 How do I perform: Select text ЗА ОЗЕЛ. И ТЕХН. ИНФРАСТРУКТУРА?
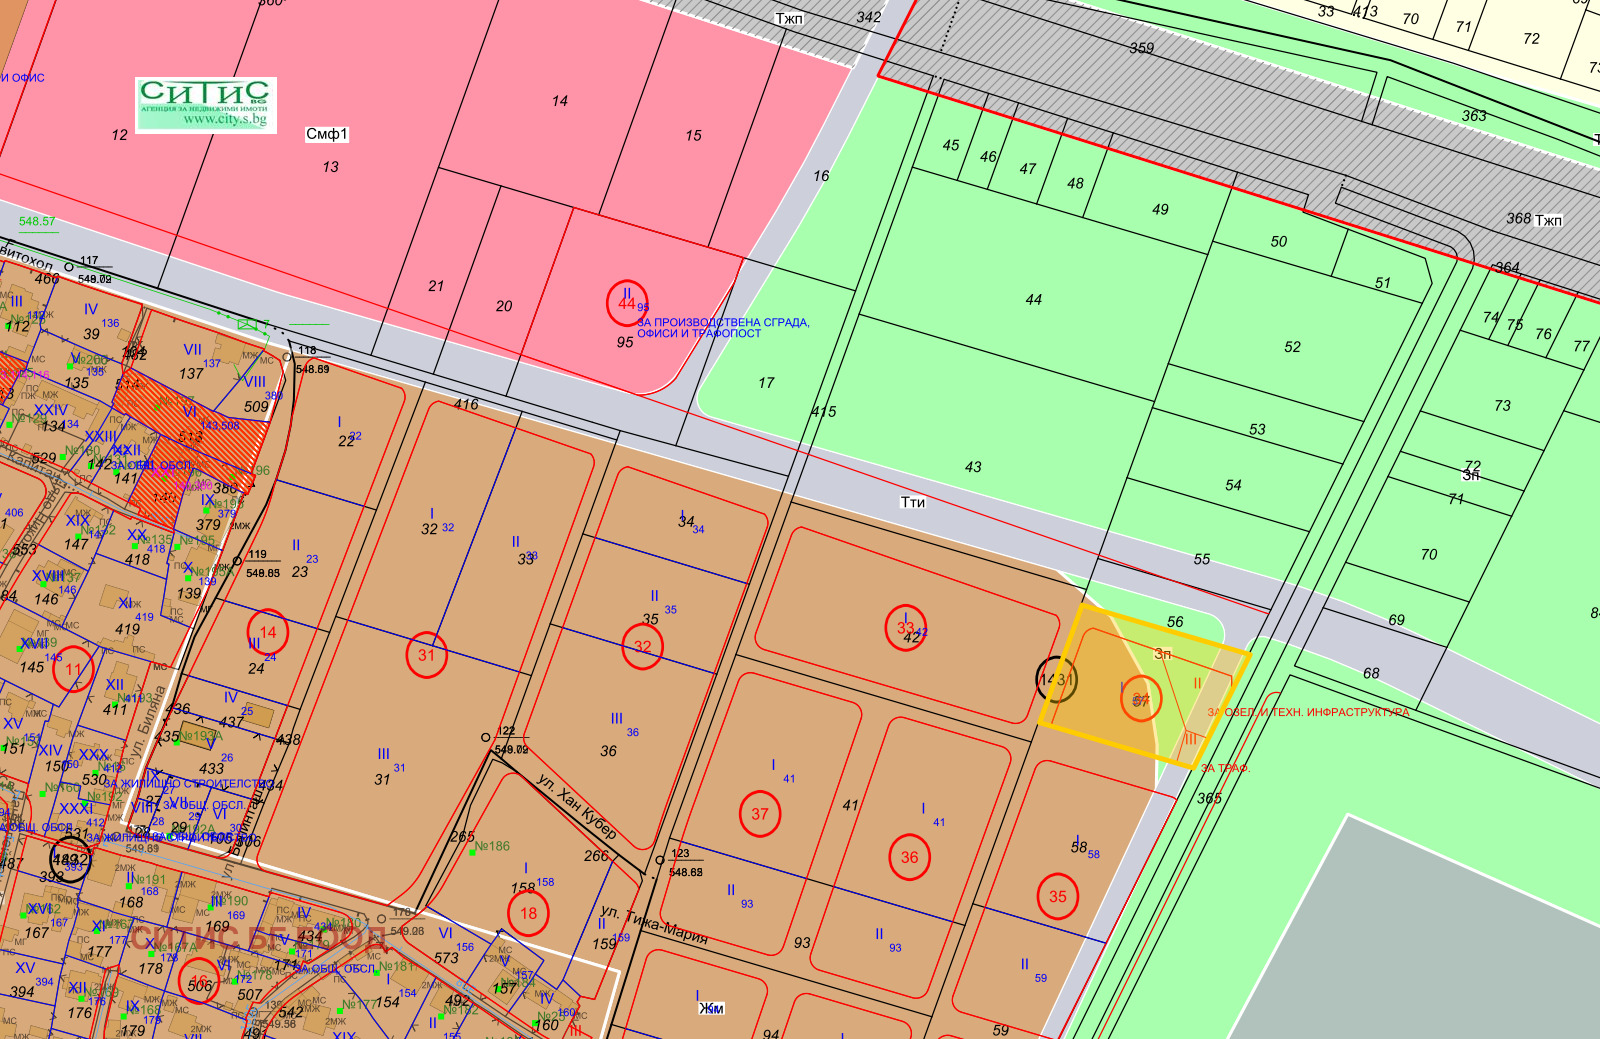tap(1308, 712)
